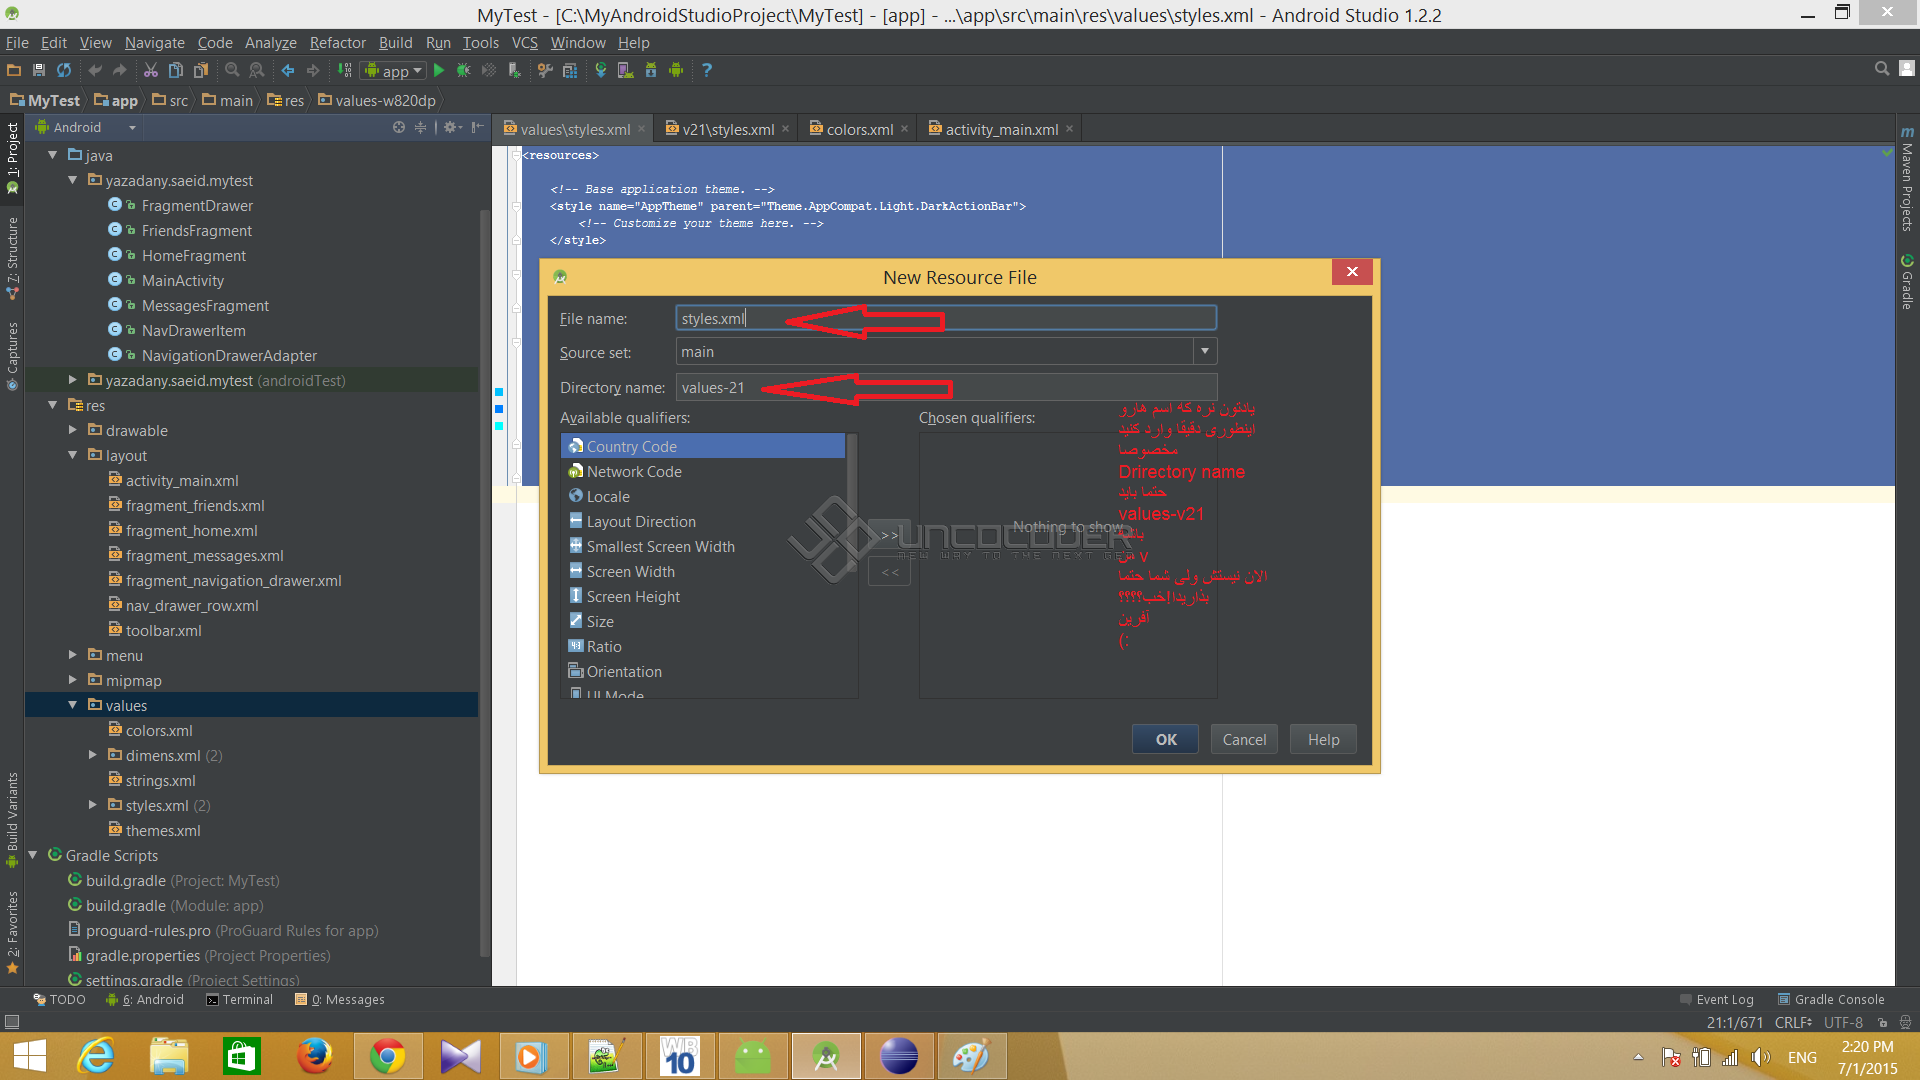1920x1080 pixels.
Task: Collapse the java folder node
Action: [53, 155]
